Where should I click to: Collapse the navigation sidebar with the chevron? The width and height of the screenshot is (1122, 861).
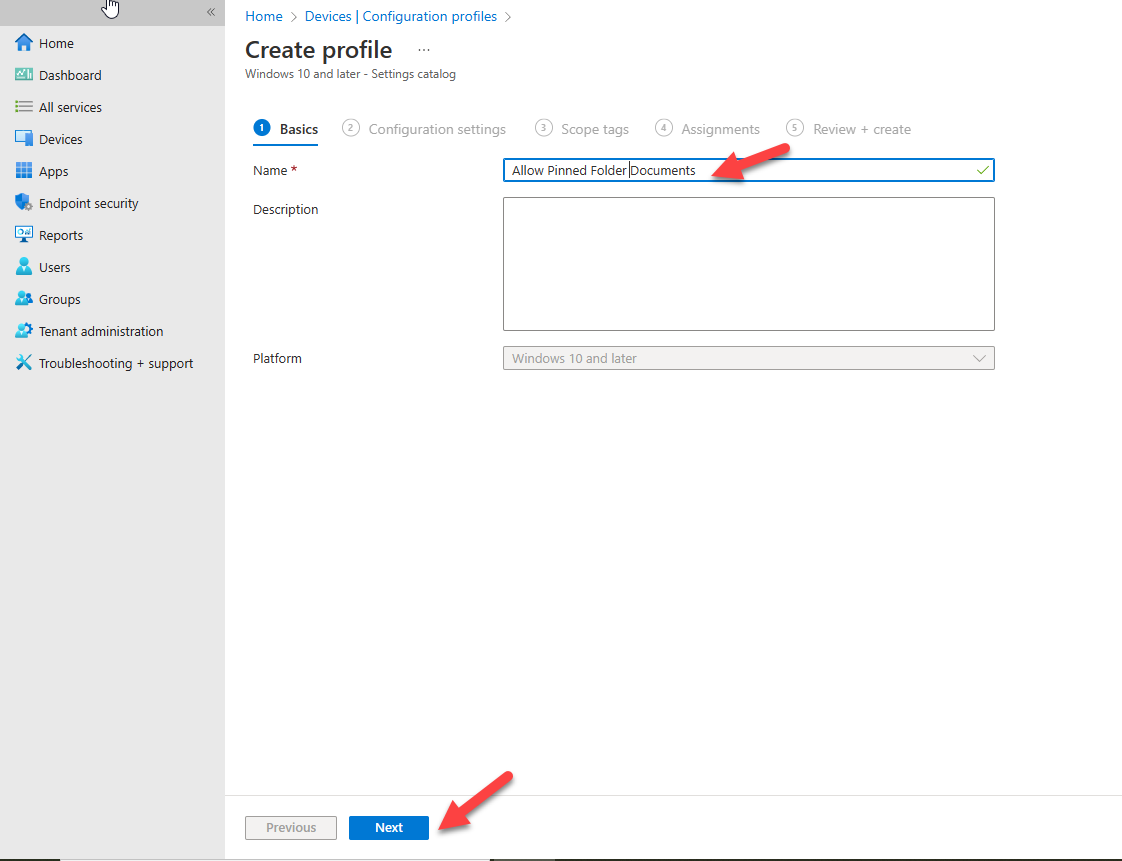click(x=210, y=12)
